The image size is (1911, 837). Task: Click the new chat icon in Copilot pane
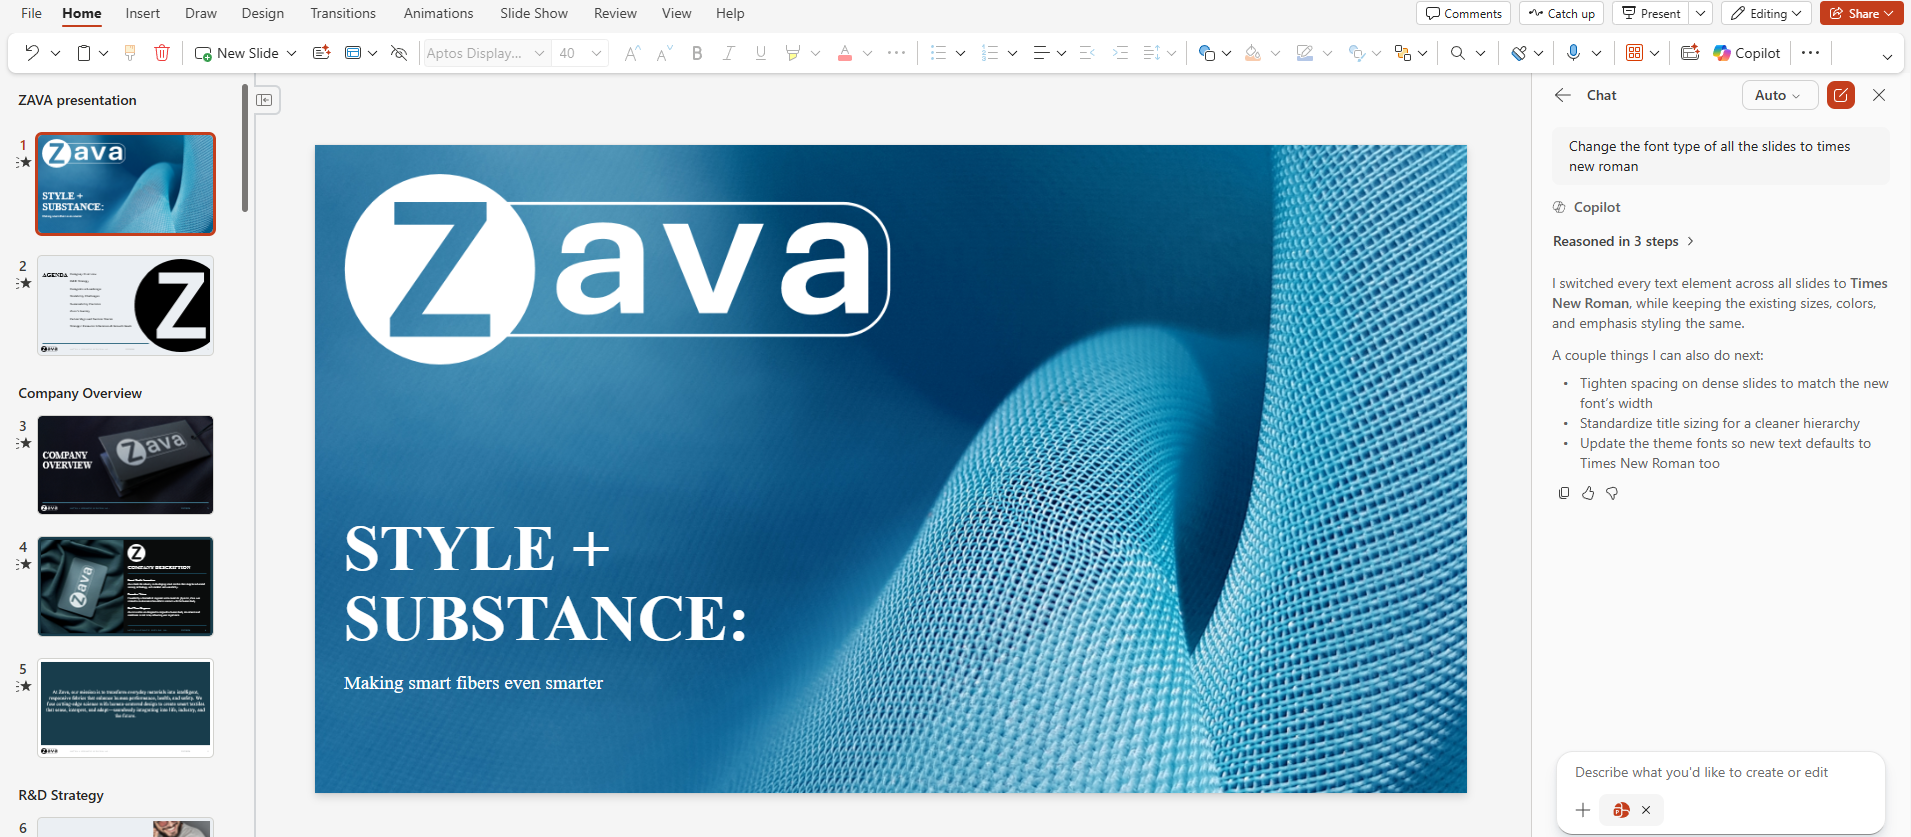[1841, 95]
